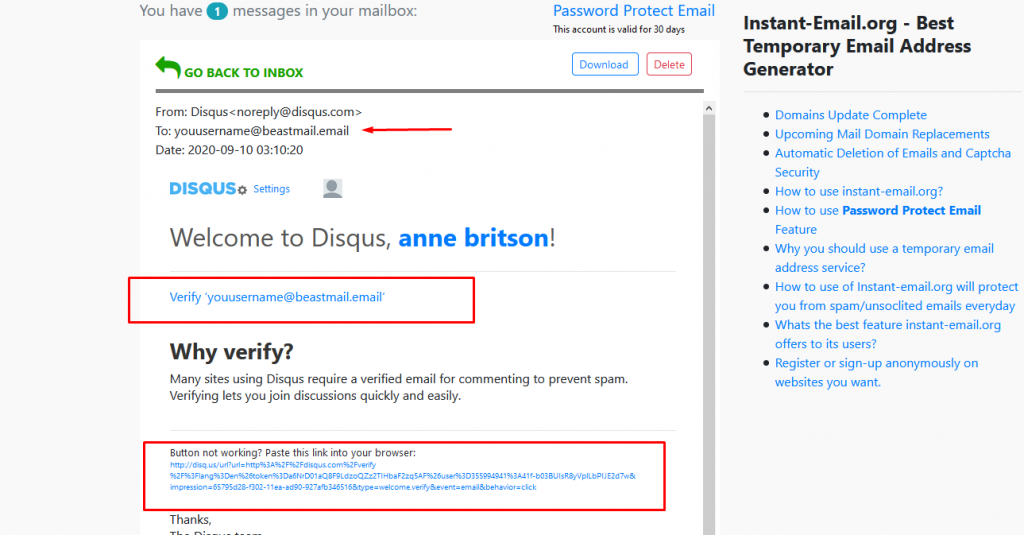This screenshot has width=1024, height=535.
Task: Click the green back arrow icon
Action: point(168,67)
